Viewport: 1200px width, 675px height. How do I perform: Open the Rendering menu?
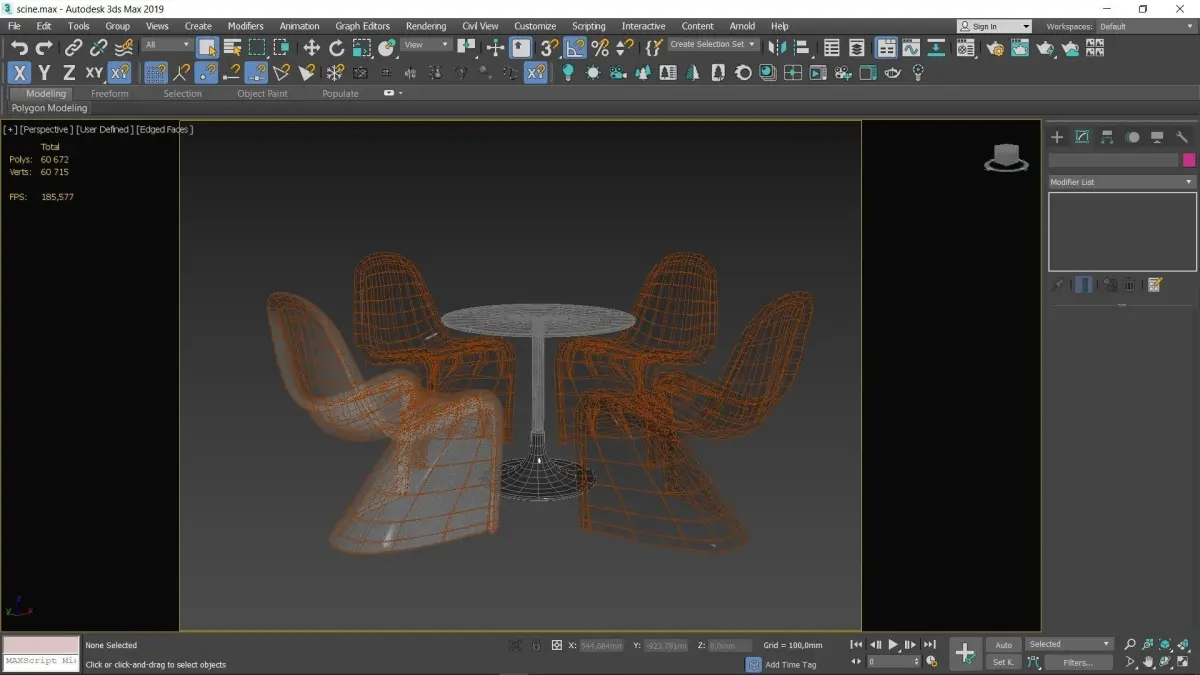(x=426, y=26)
